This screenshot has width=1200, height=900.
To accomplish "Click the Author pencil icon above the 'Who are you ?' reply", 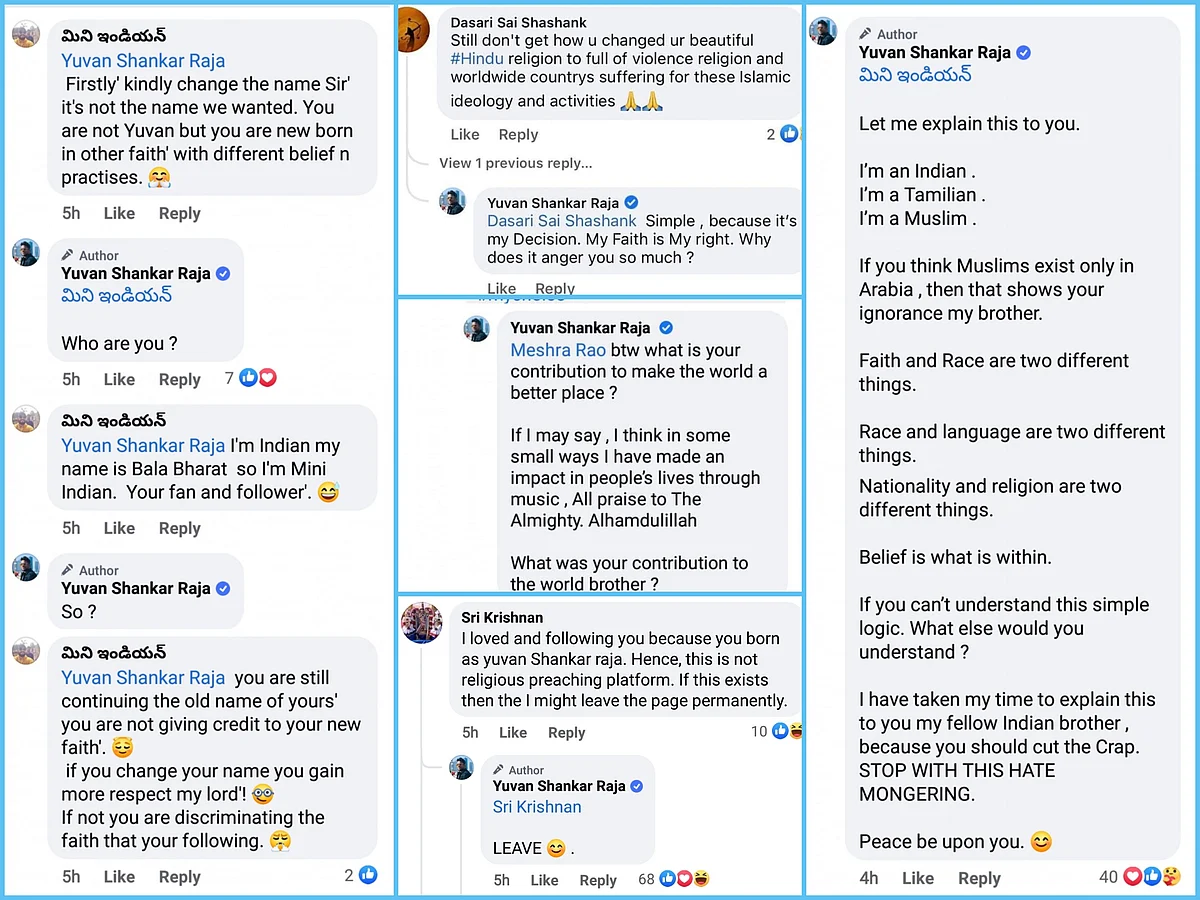I will [x=68, y=255].
